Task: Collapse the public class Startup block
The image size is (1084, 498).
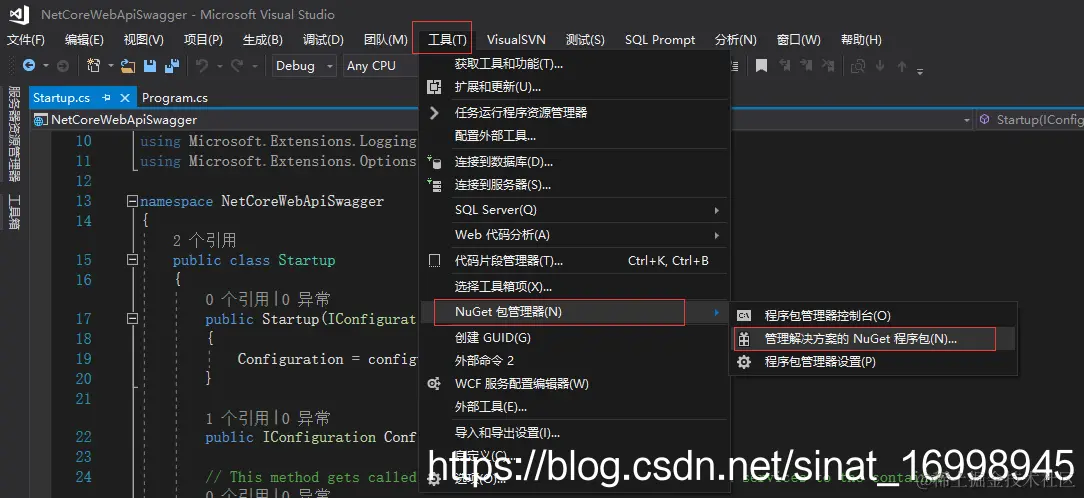Action: coord(132,260)
